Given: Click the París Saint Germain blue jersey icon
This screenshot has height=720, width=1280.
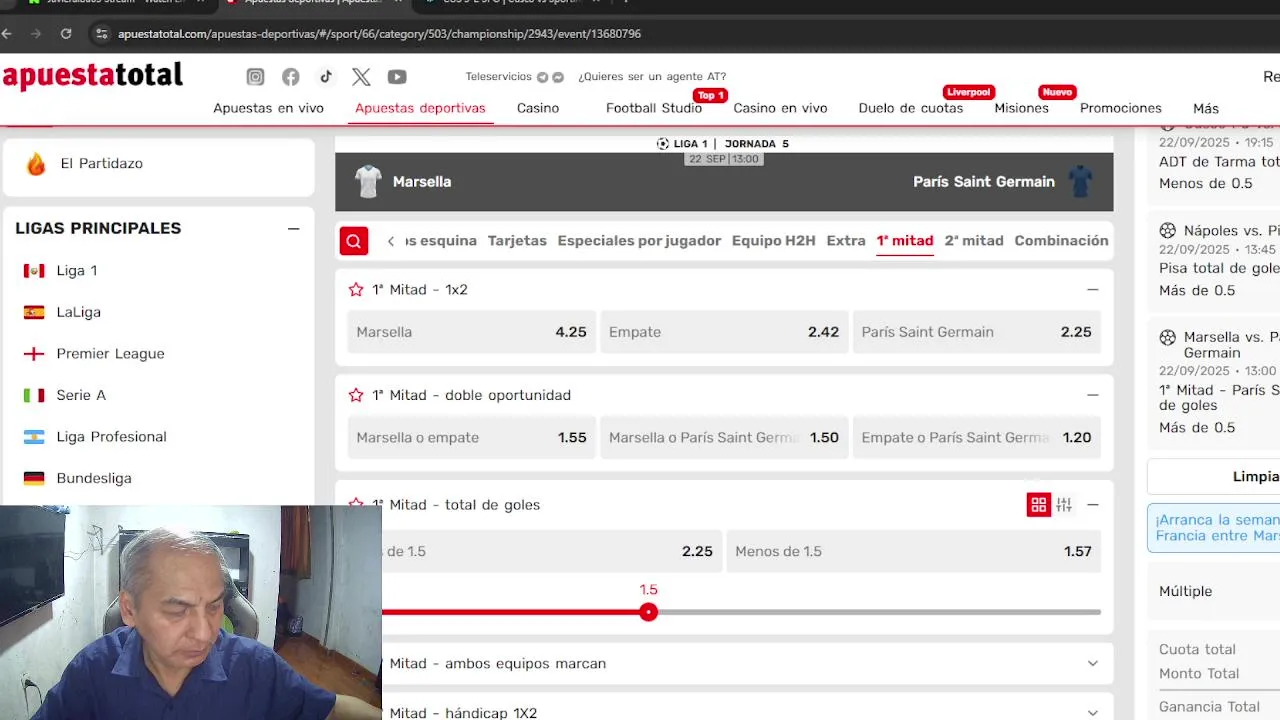Looking at the screenshot, I should (1081, 181).
